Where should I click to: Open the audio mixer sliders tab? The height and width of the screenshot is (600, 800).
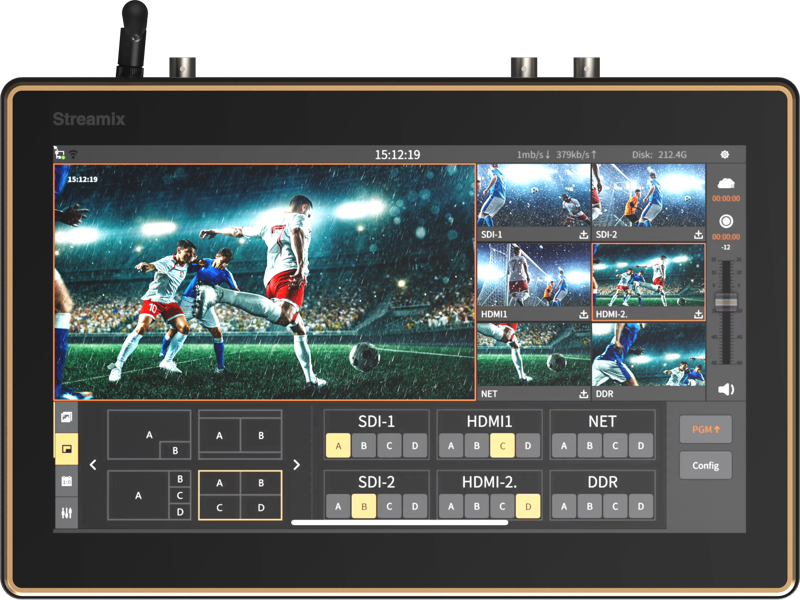pos(66,512)
